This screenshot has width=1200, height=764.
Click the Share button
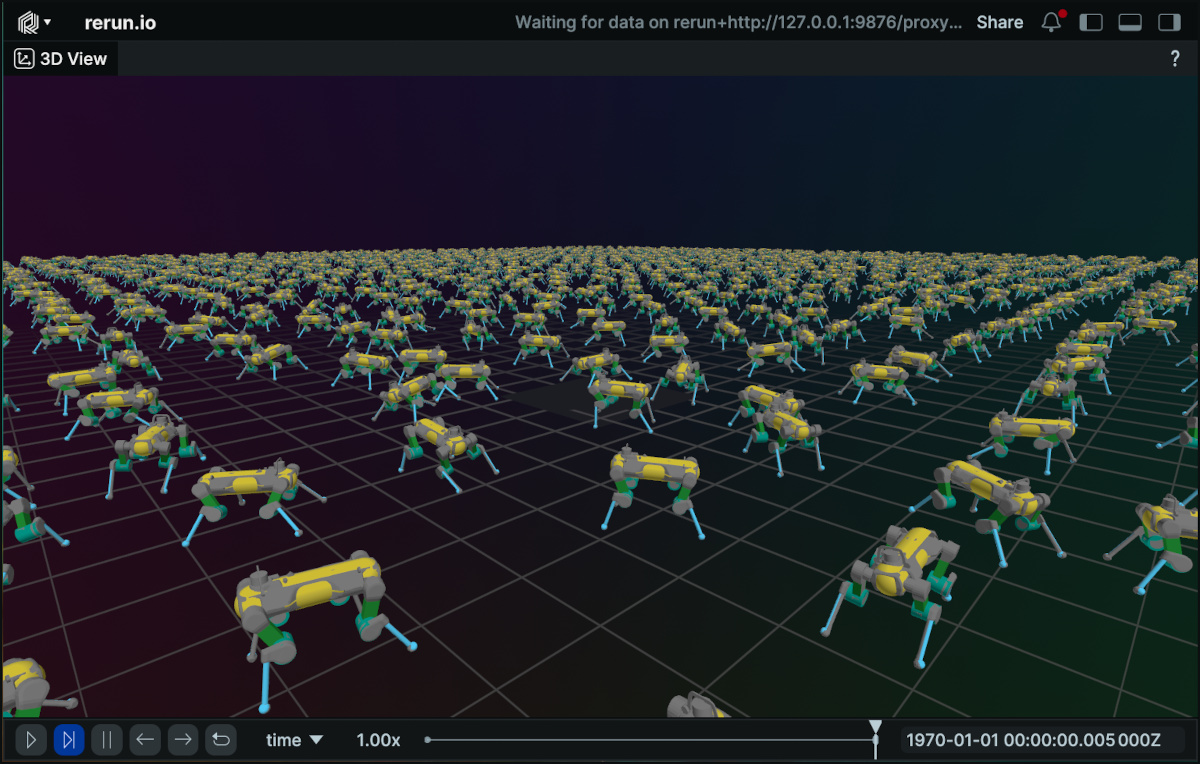(x=999, y=22)
